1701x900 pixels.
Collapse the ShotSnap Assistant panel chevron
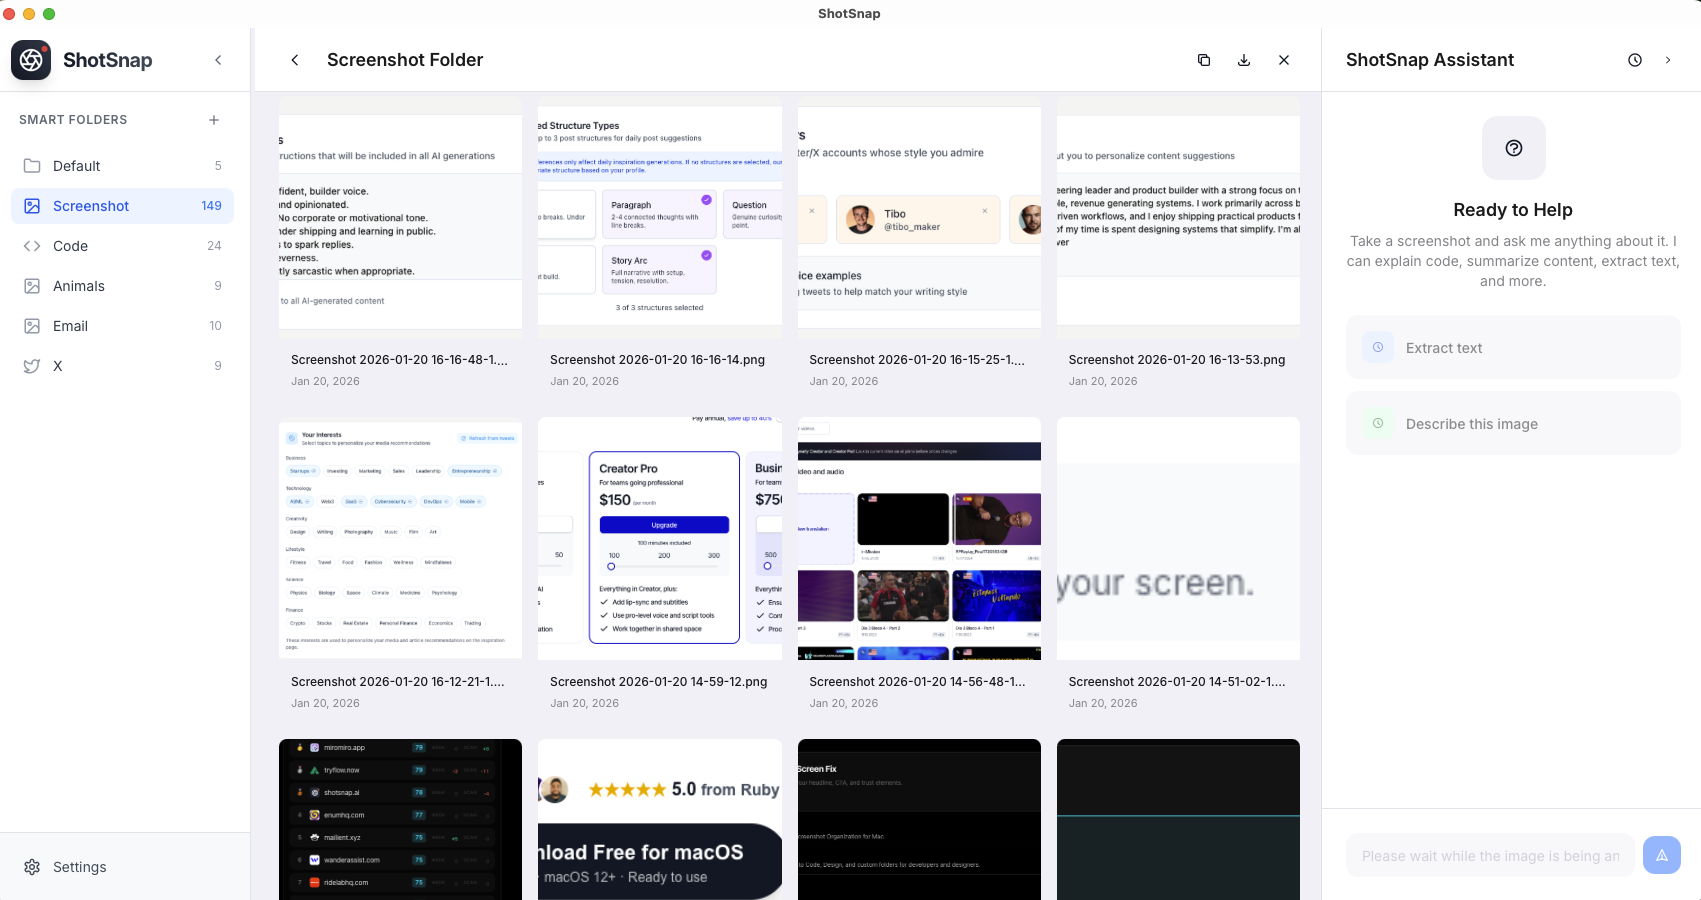click(x=1668, y=60)
